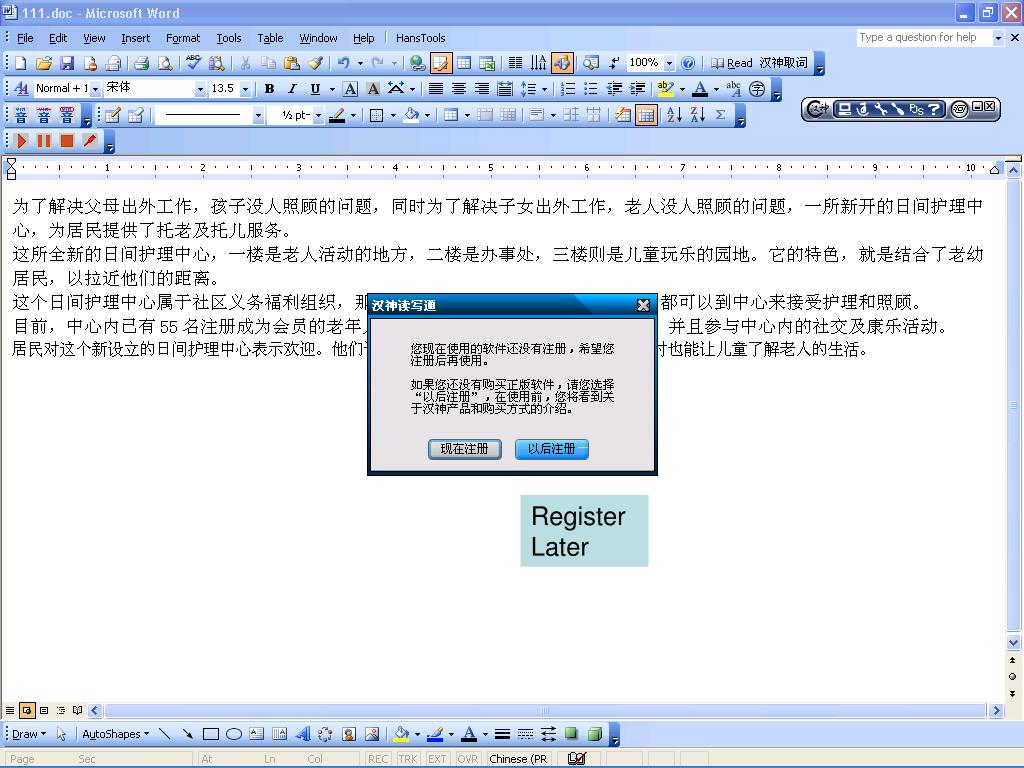Insert WordArt from Drawing toolbar
The height and width of the screenshot is (768, 1024).
(x=302, y=734)
